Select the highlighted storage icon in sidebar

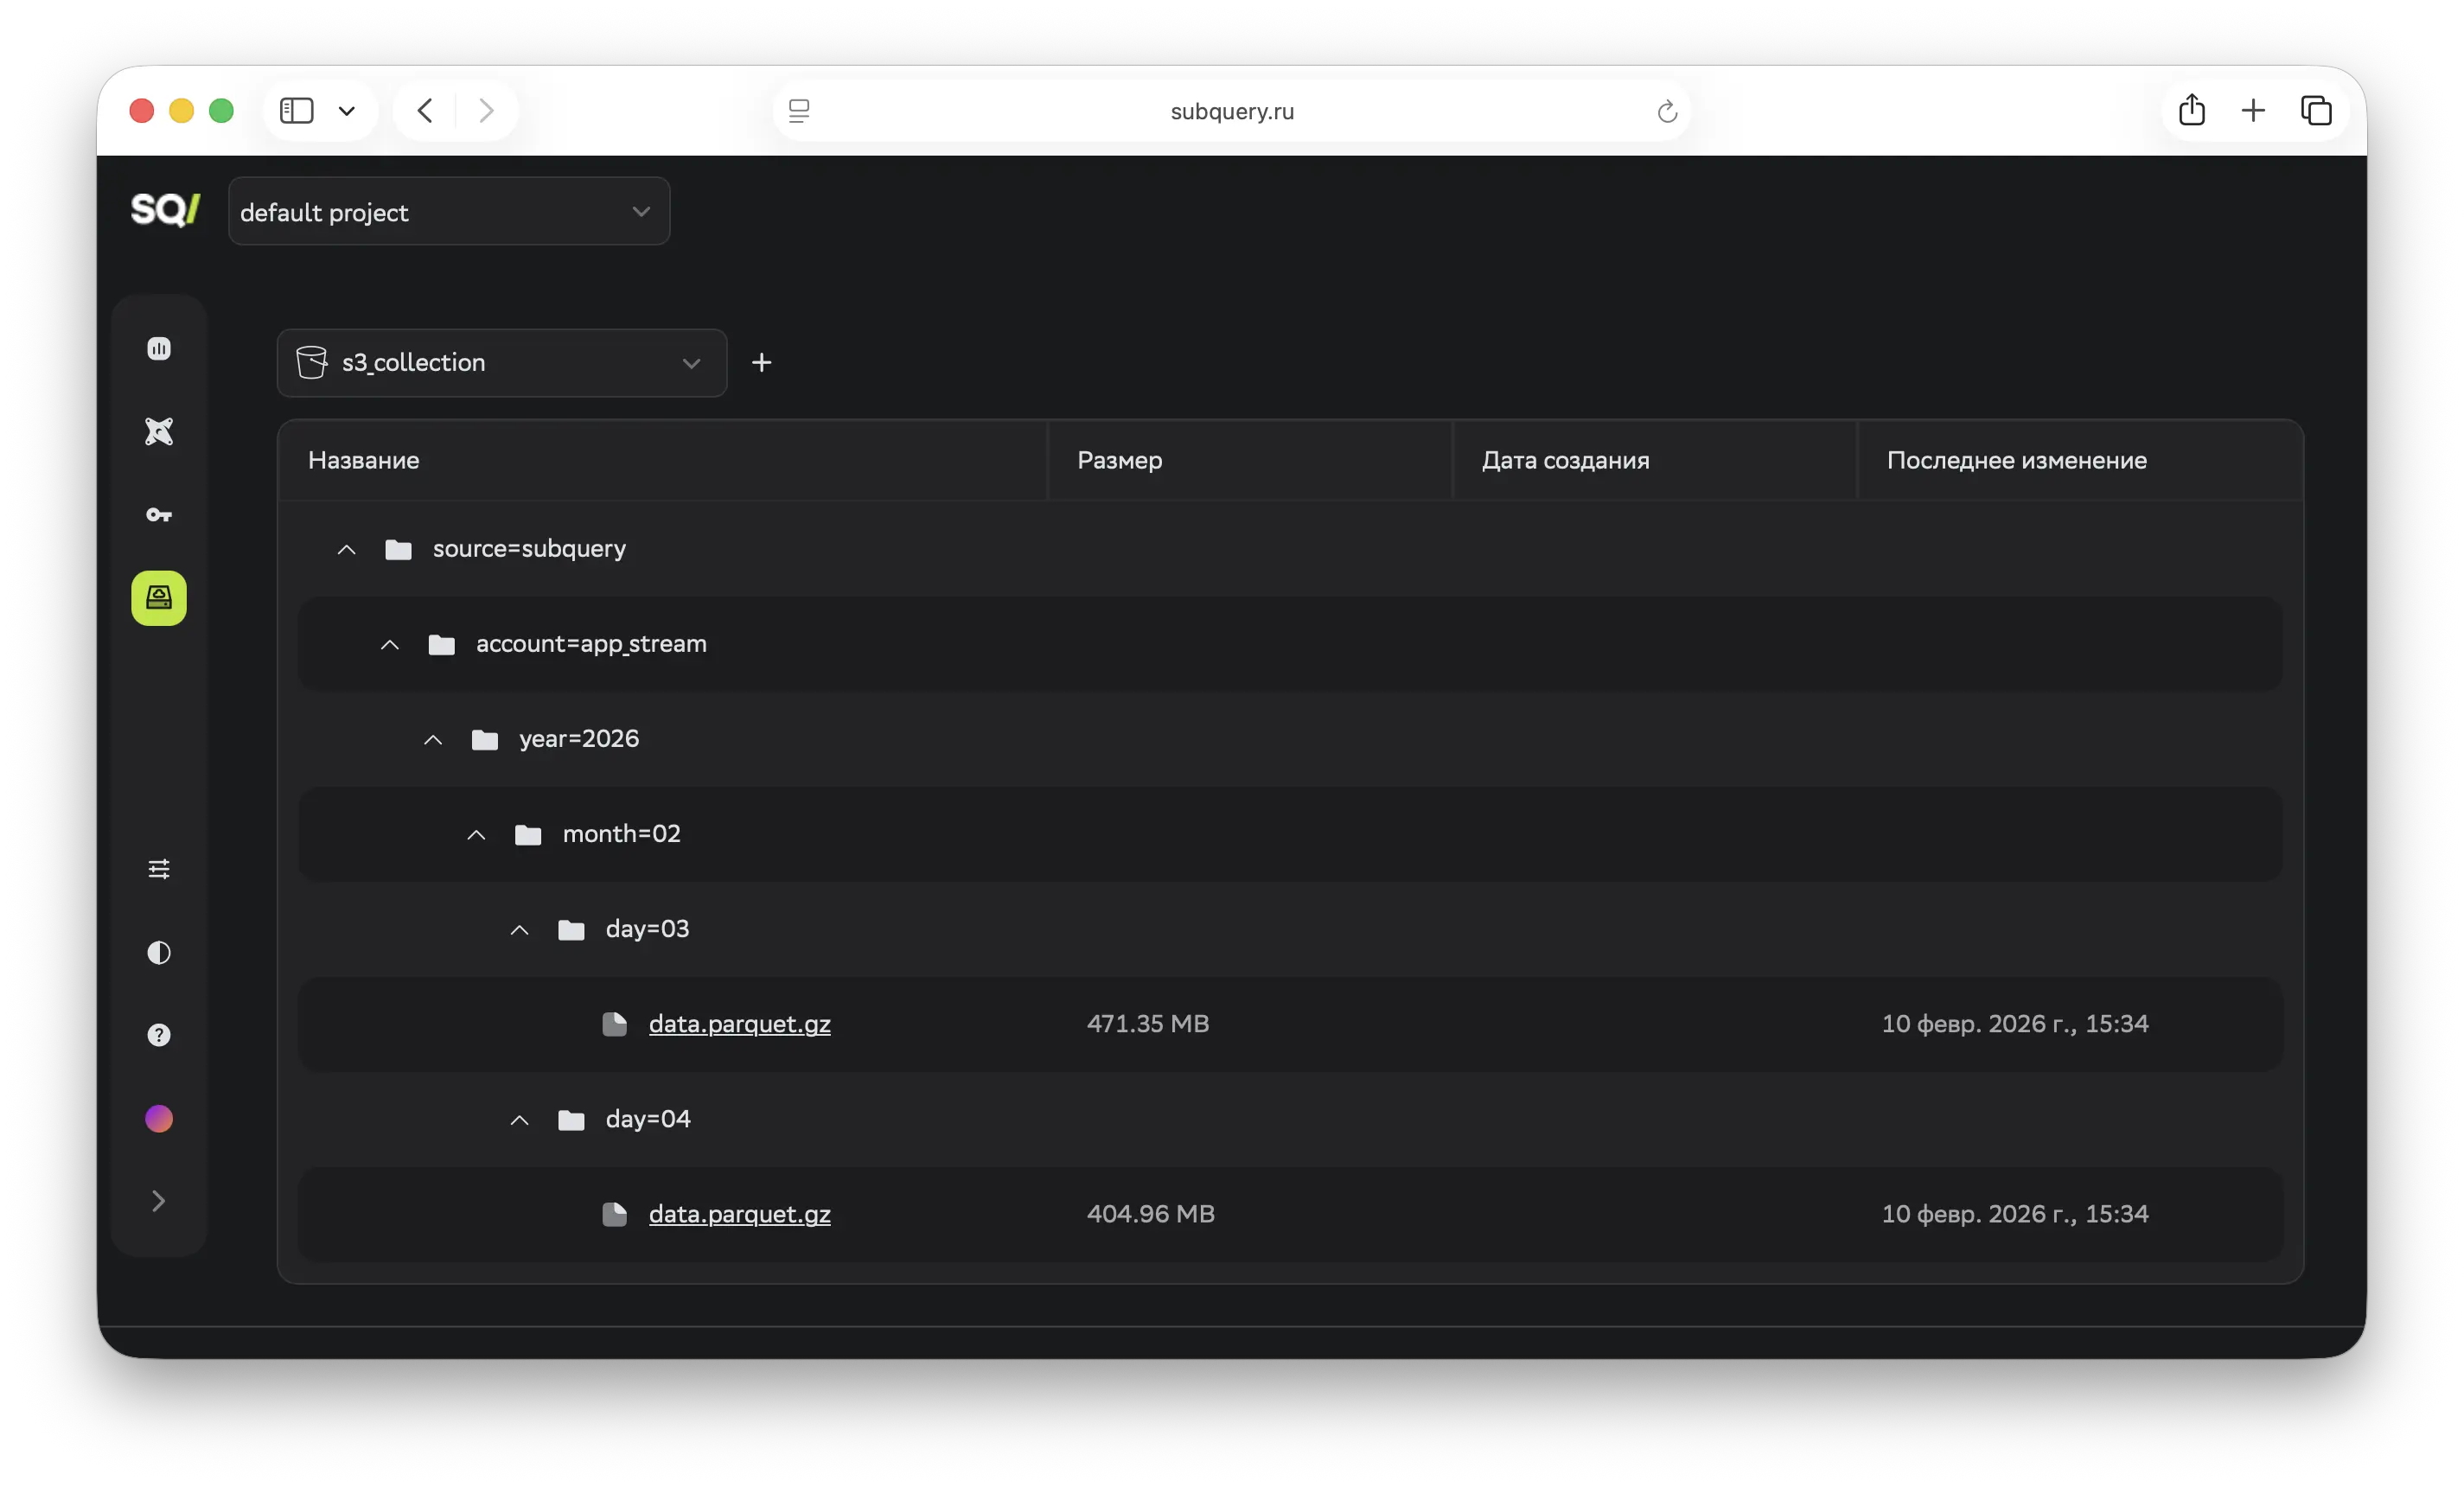point(159,598)
